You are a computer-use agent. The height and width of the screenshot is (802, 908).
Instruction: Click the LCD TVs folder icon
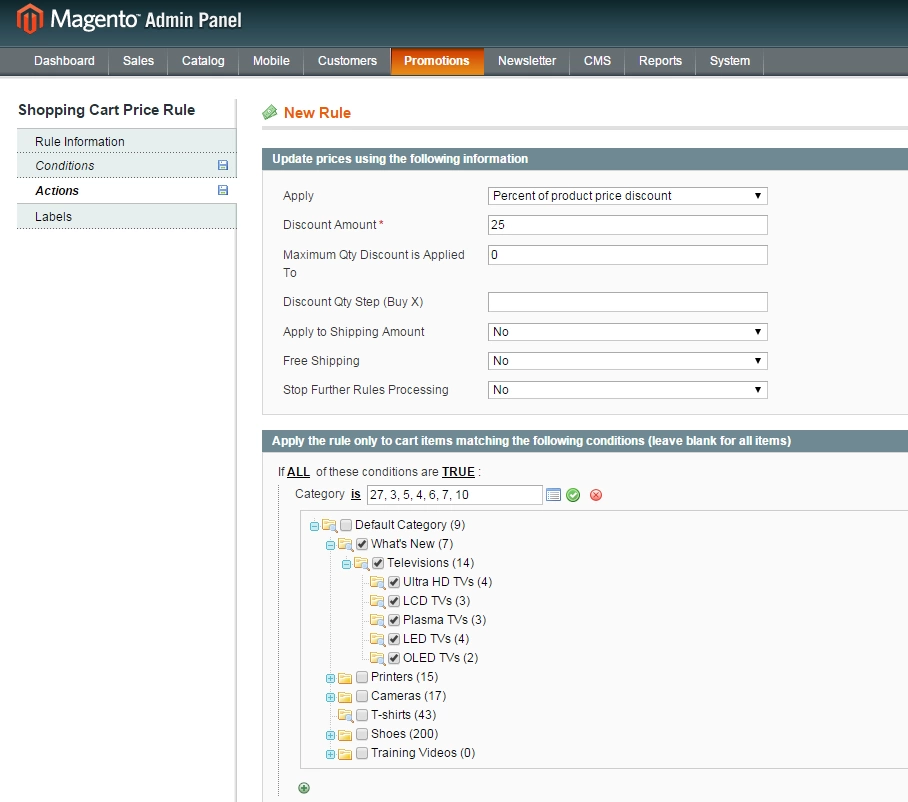point(378,601)
